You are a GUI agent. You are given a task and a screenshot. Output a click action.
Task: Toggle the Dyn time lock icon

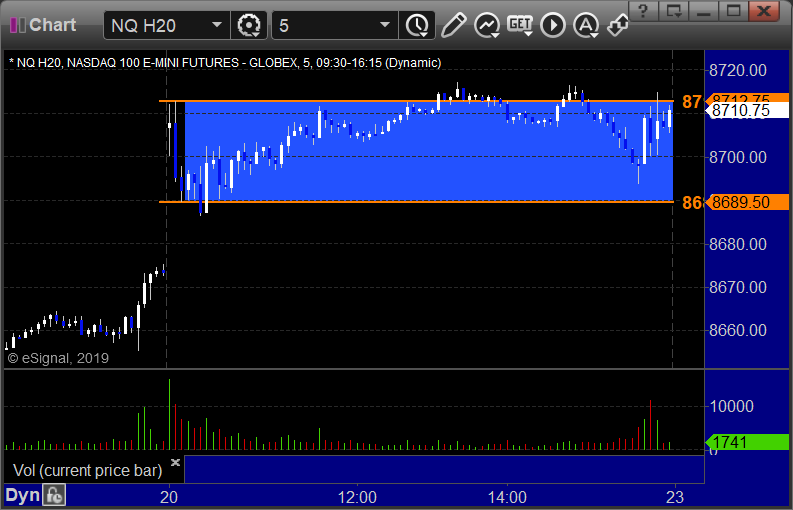[x=54, y=495]
